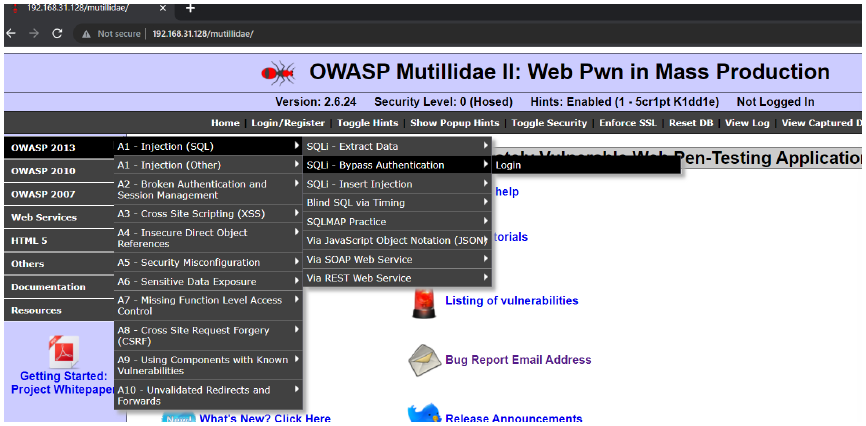Open the Home link
The height and width of the screenshot is (426, 866).
point(225,123)
